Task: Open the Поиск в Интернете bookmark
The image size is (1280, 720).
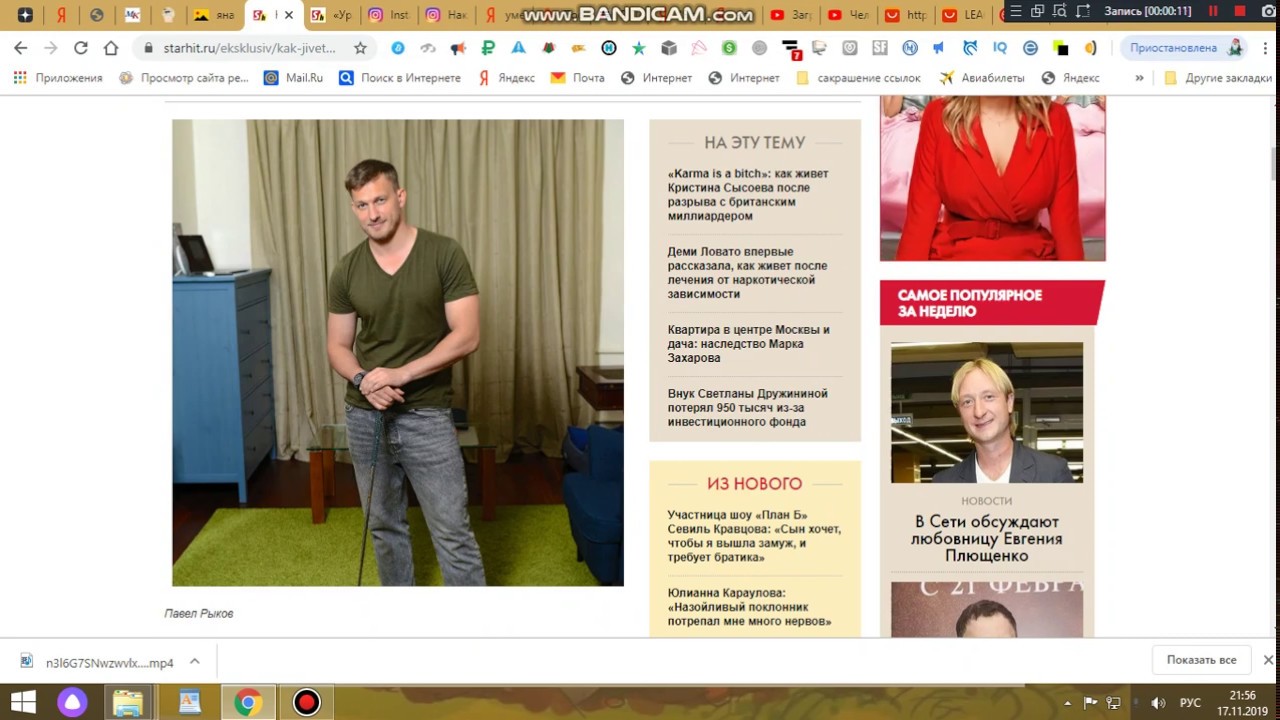Action: click(x=399, y=78)
